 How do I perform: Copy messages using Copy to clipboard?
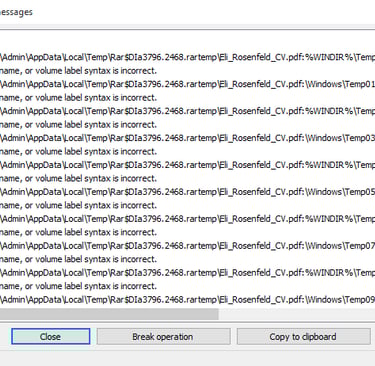coord(303,336)
